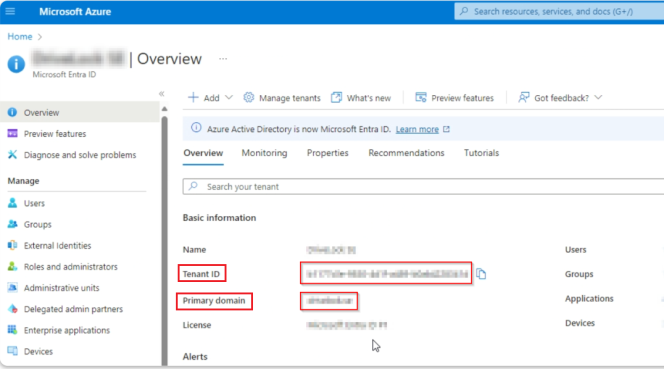
Task: Follow the Learn more link
Action: (x=417, y=129)
